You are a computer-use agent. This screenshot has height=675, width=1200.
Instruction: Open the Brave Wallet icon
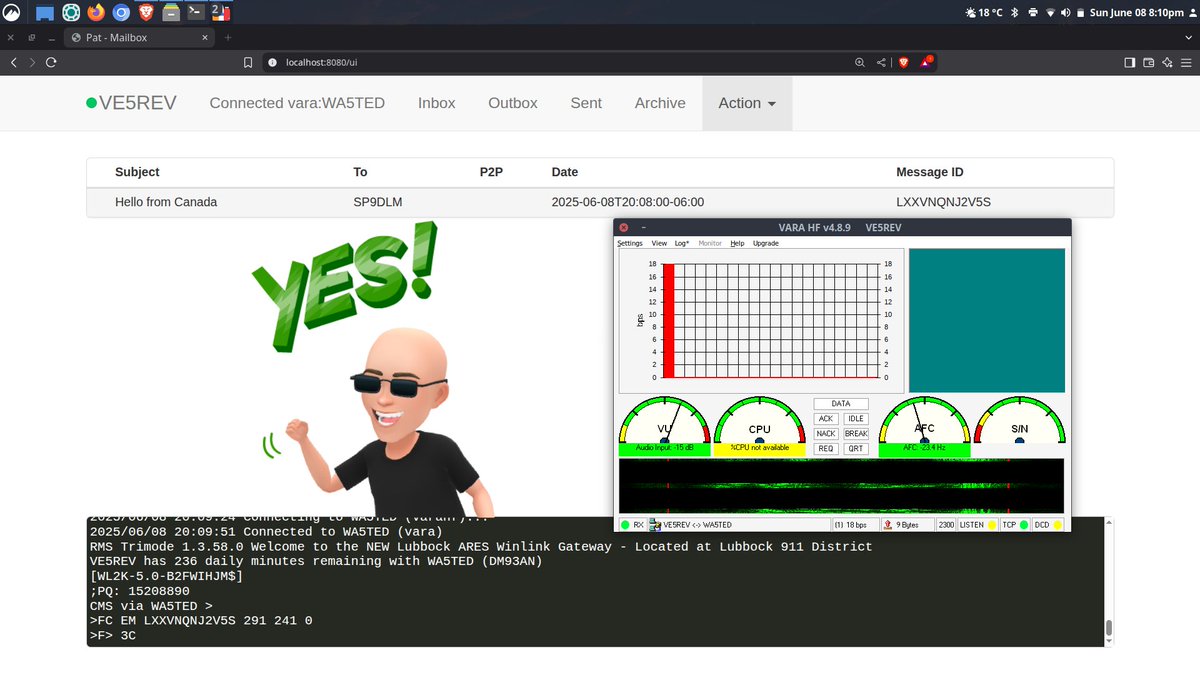[x=1148, y=62]
